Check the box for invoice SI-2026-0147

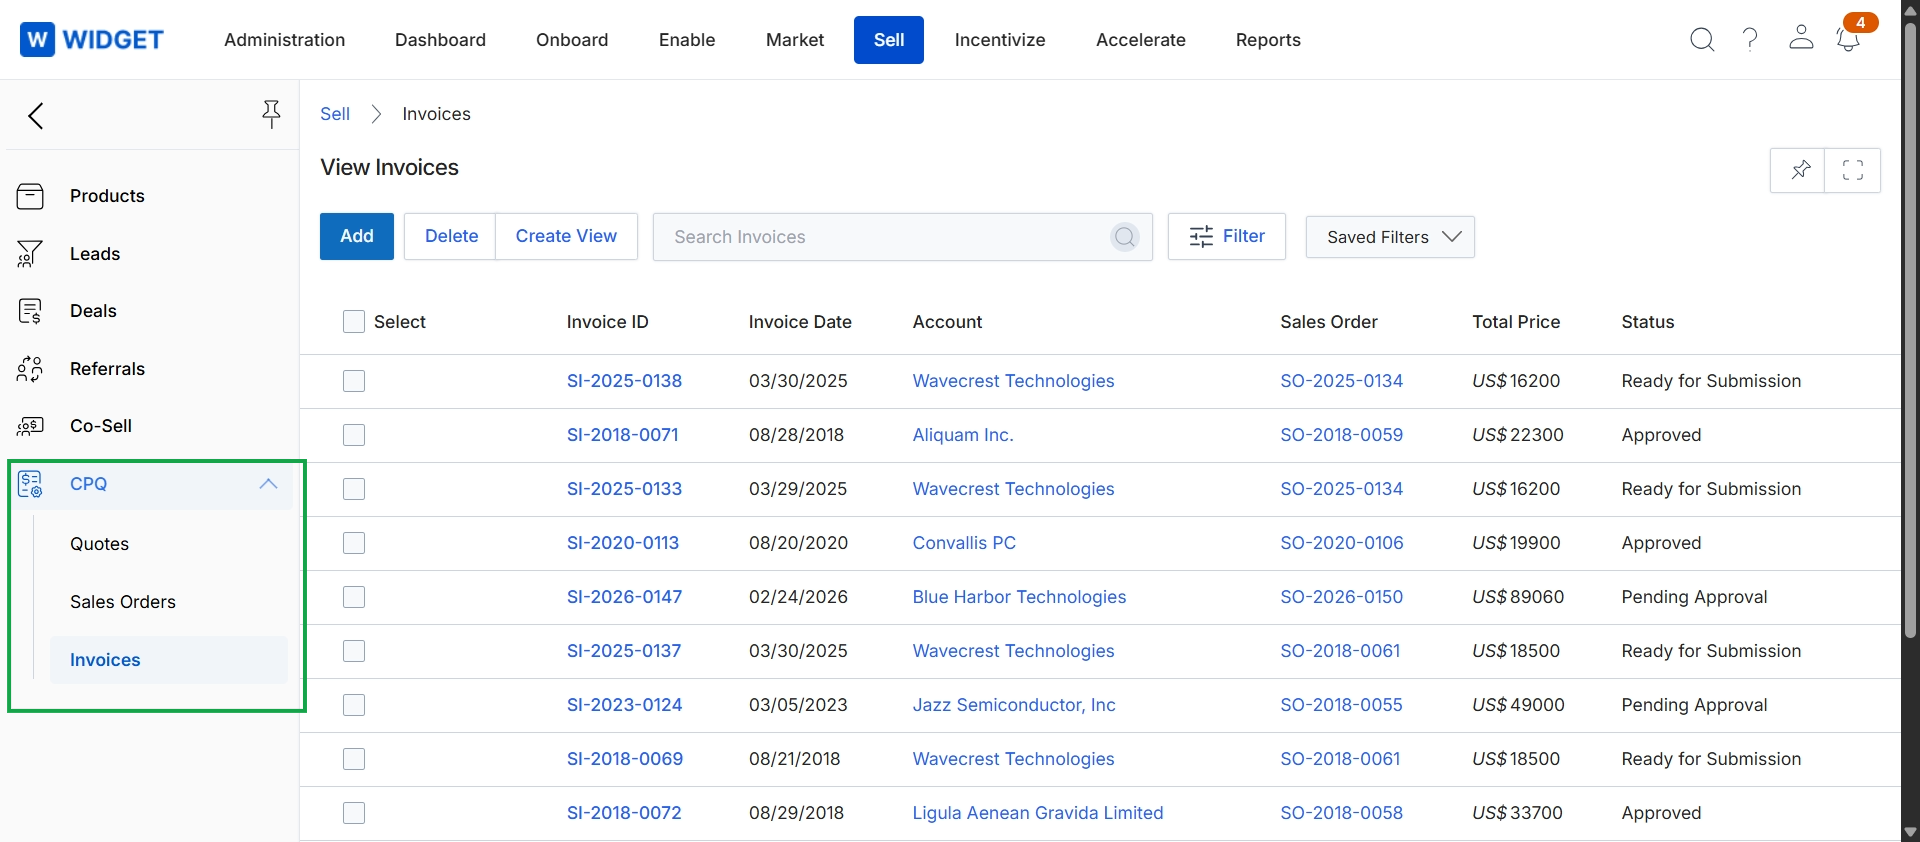pyautogui.click(x=354, y=597)
